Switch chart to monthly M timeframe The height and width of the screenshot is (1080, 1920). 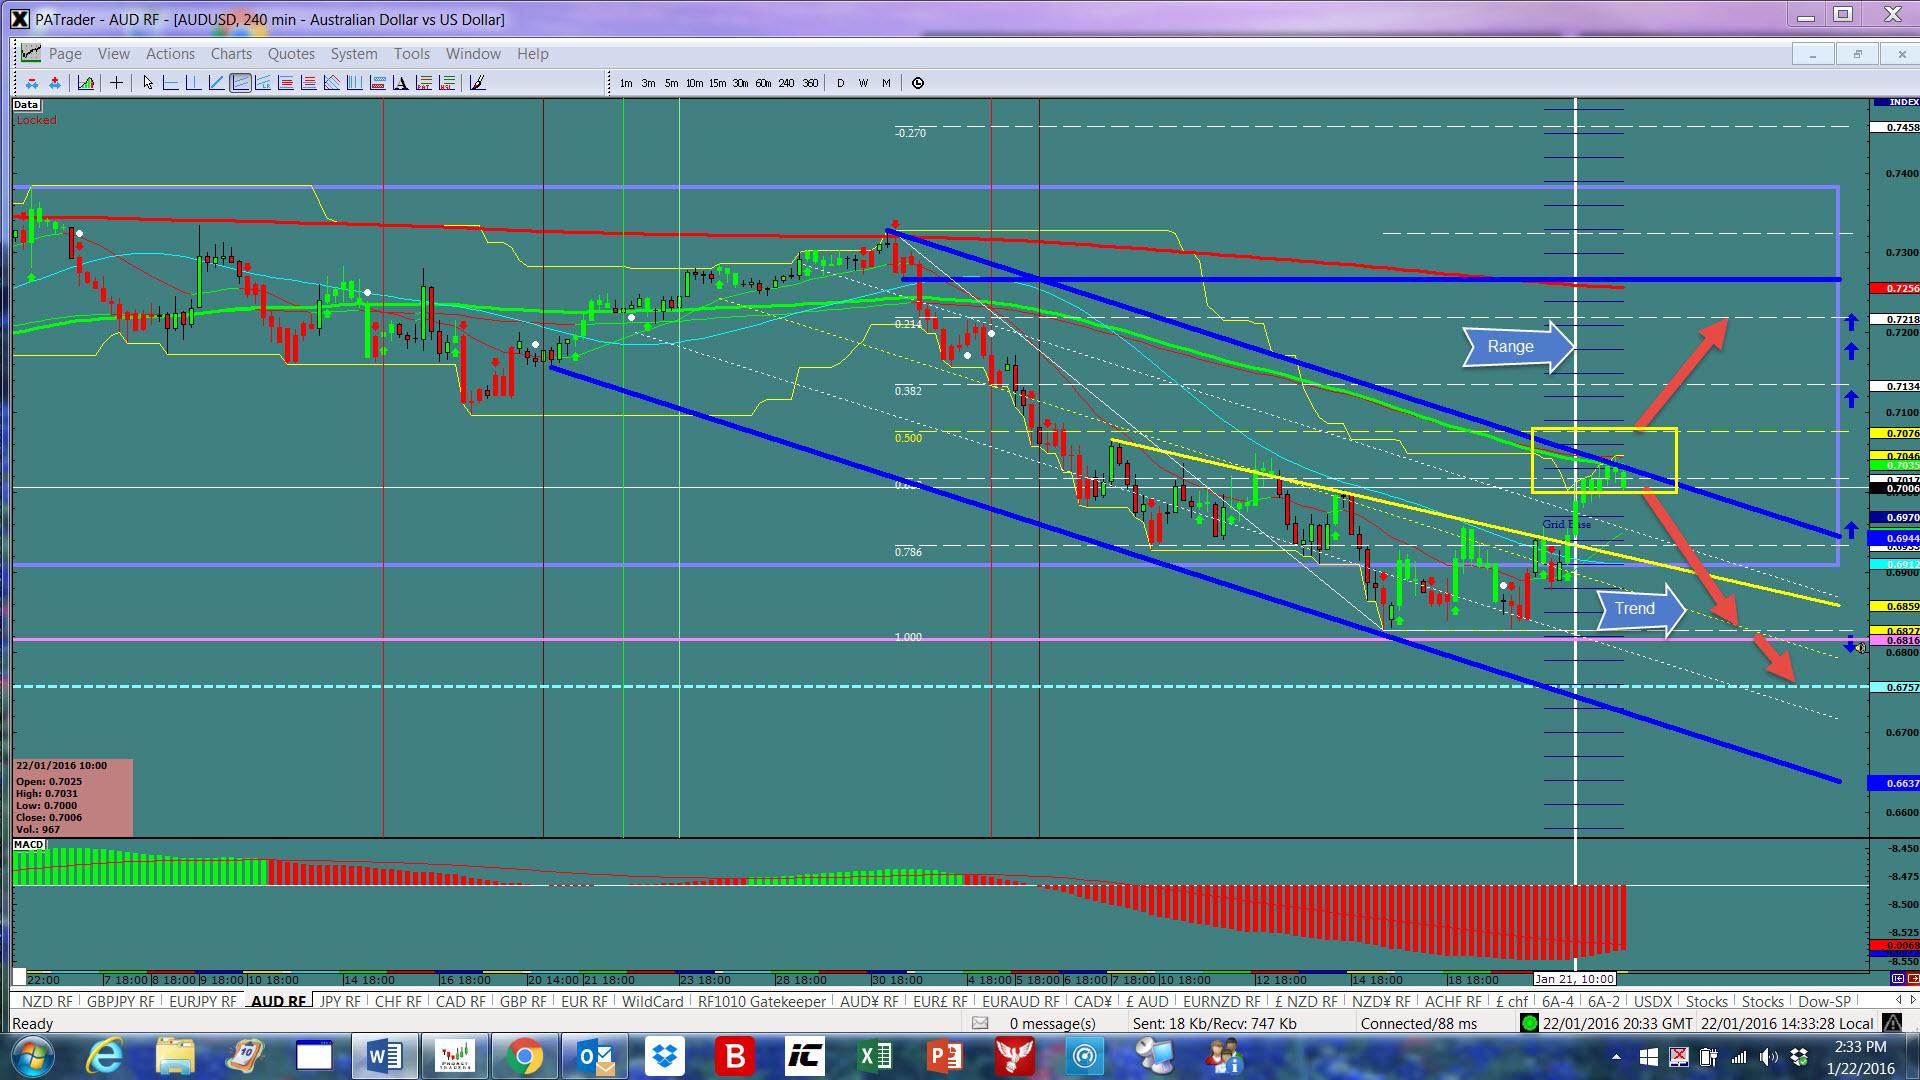pos(886,83)
